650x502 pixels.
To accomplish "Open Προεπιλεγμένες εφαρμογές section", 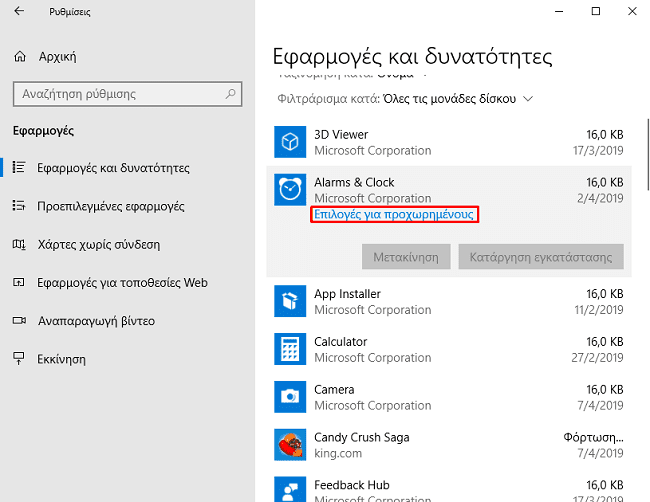I will pos(111,206).
